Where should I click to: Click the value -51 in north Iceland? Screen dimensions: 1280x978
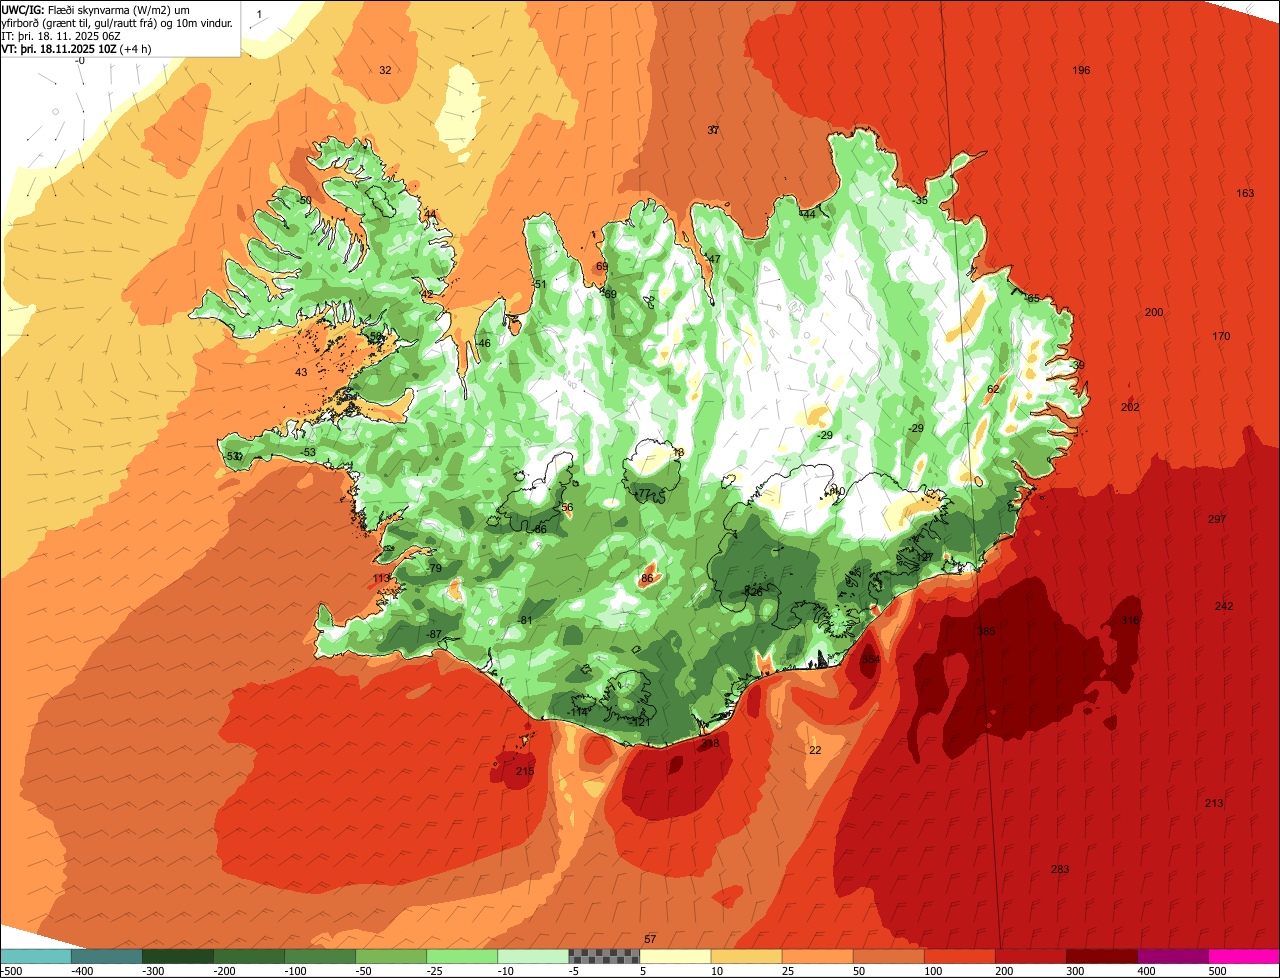tap(539, 284)
